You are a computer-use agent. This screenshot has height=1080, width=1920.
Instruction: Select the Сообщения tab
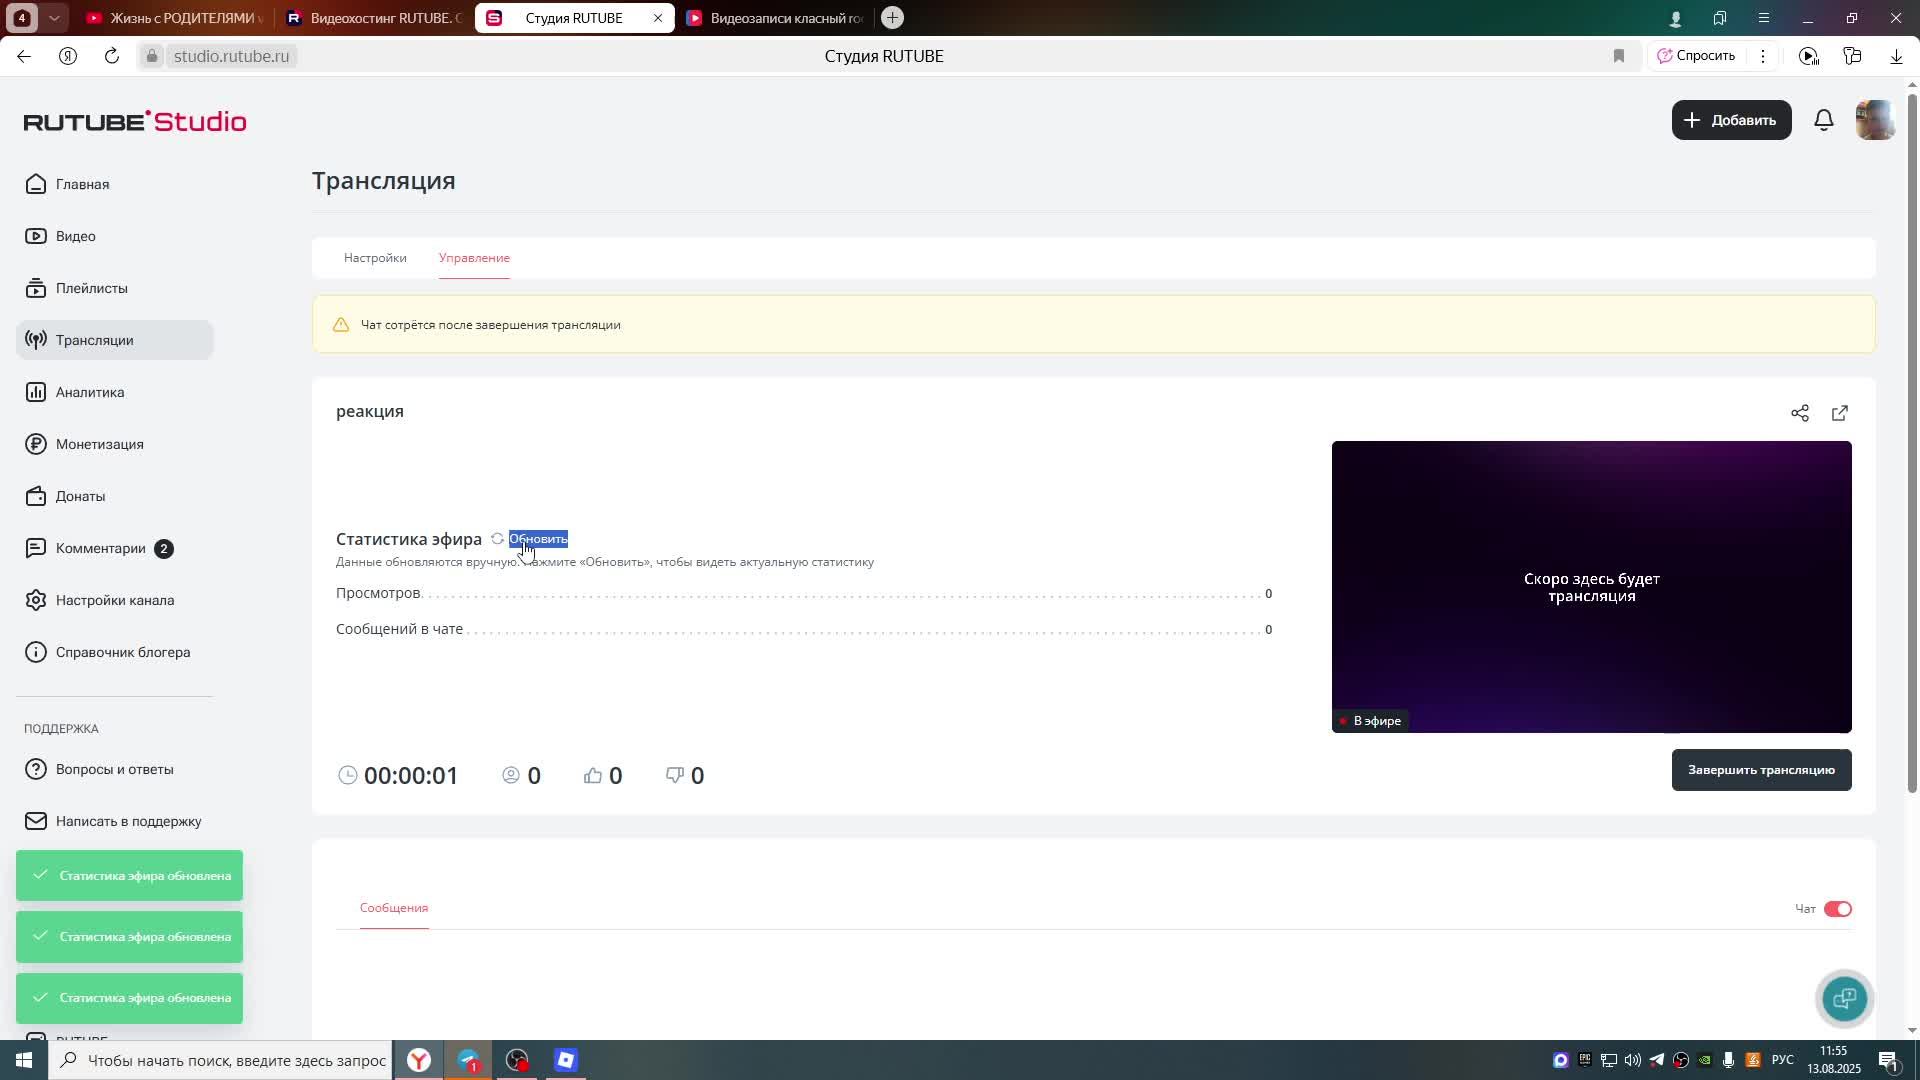(394, 908)
